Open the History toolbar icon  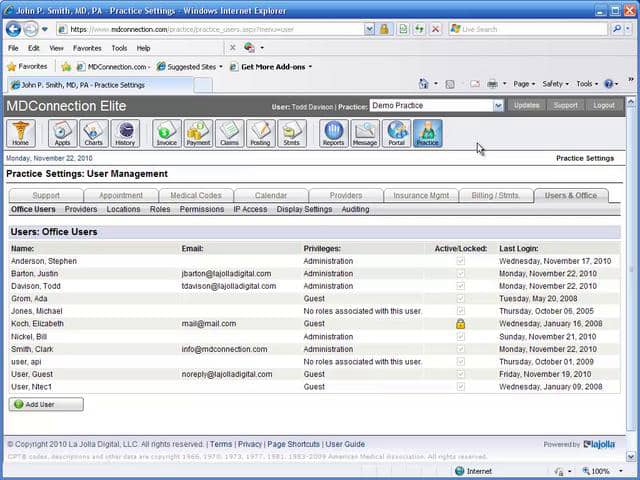[125, 133]
